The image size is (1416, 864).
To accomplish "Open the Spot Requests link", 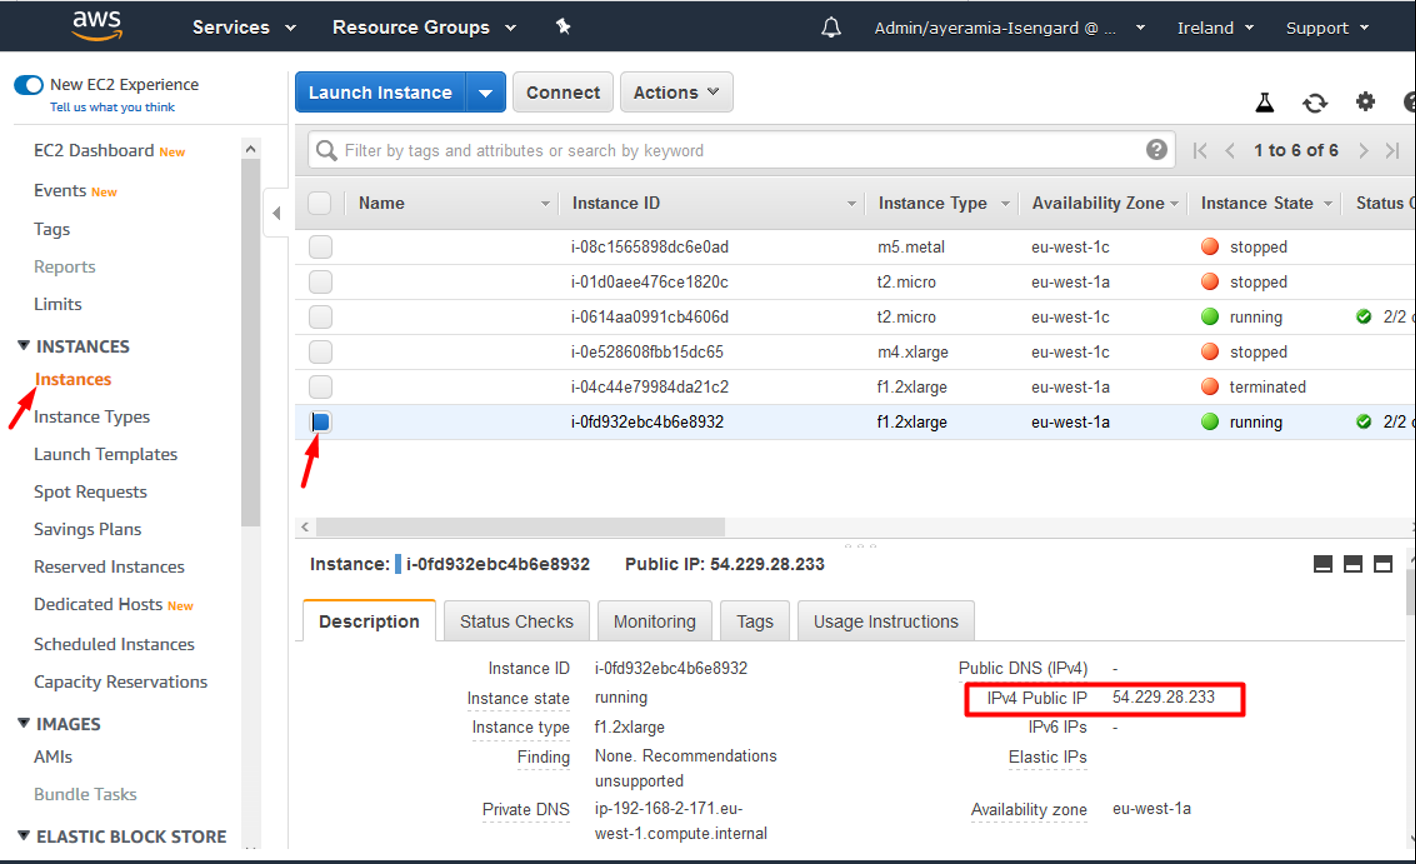I will (90, 492).
